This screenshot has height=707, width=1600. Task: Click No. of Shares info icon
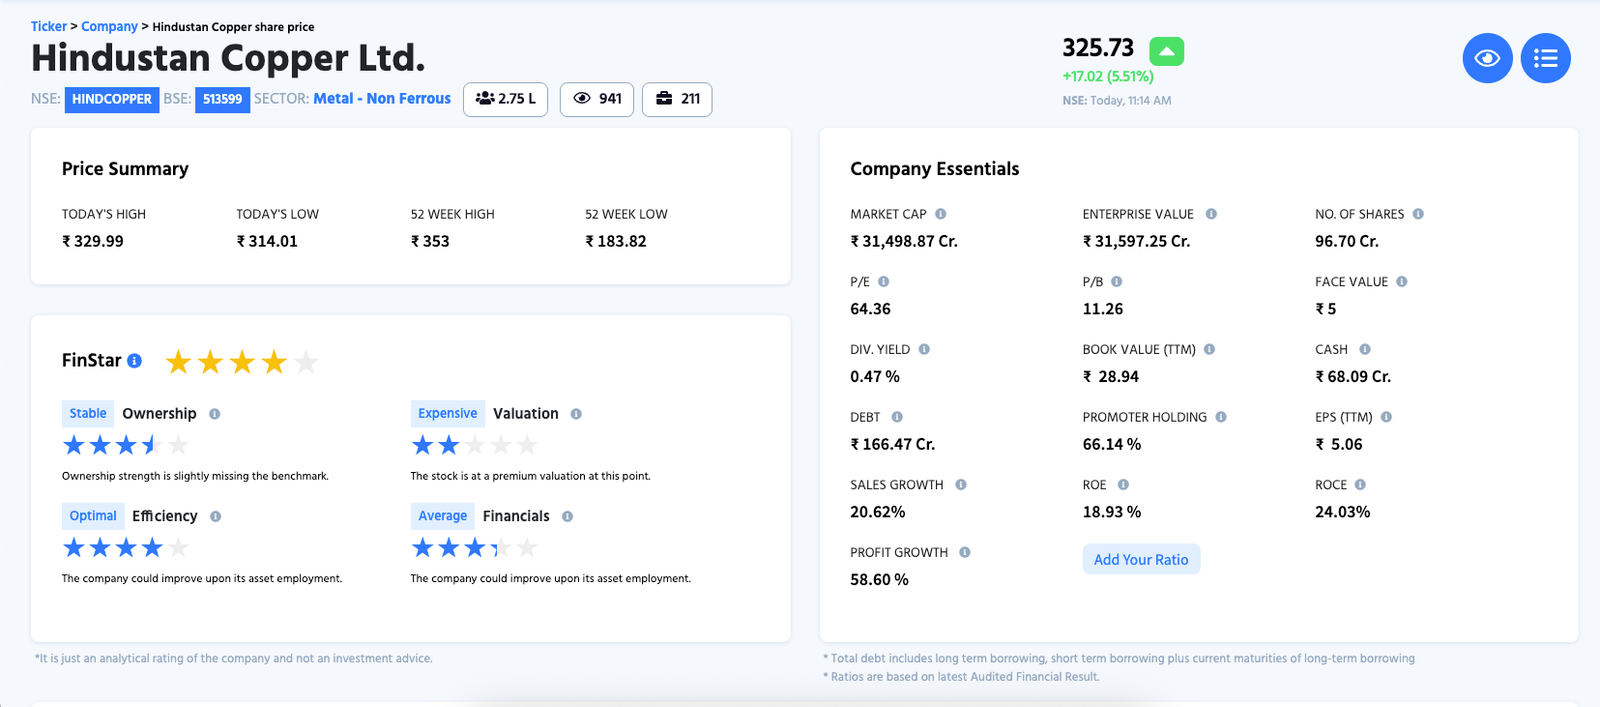[x=1418, y=214]
